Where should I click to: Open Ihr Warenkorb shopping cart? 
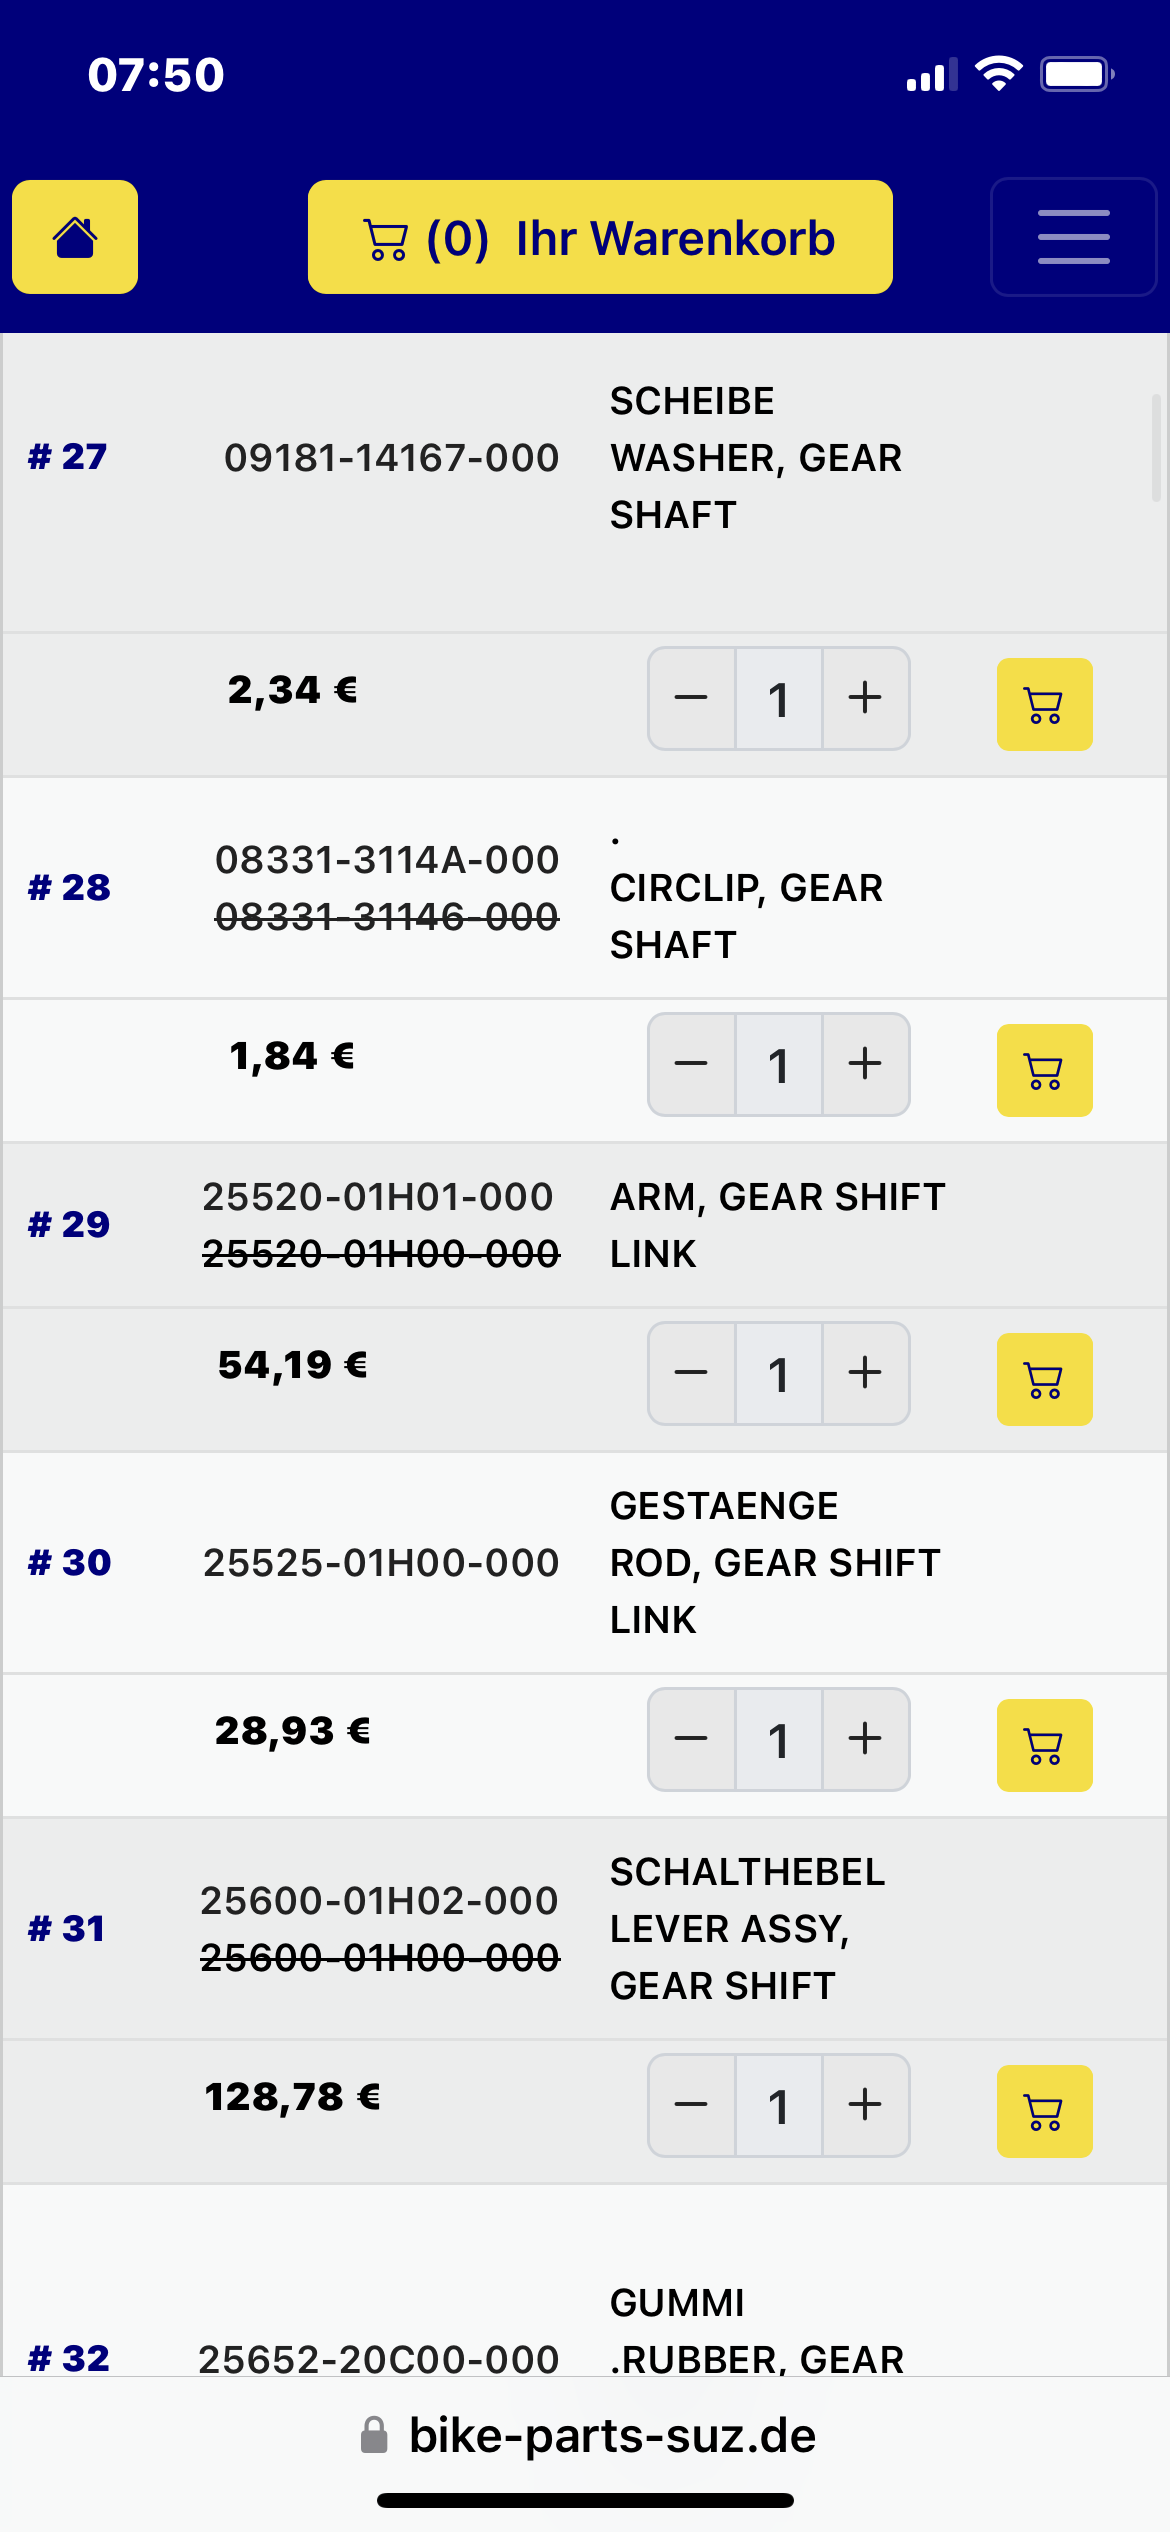pos(600,237)
